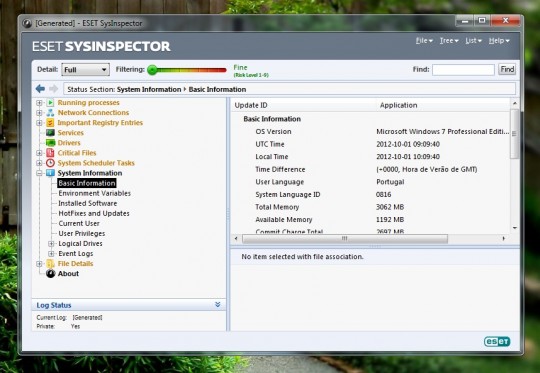This screenshot has width=540, height=373.
Task: Click the File Details icon
Action: pyautogui.click(x=50, y=263)
